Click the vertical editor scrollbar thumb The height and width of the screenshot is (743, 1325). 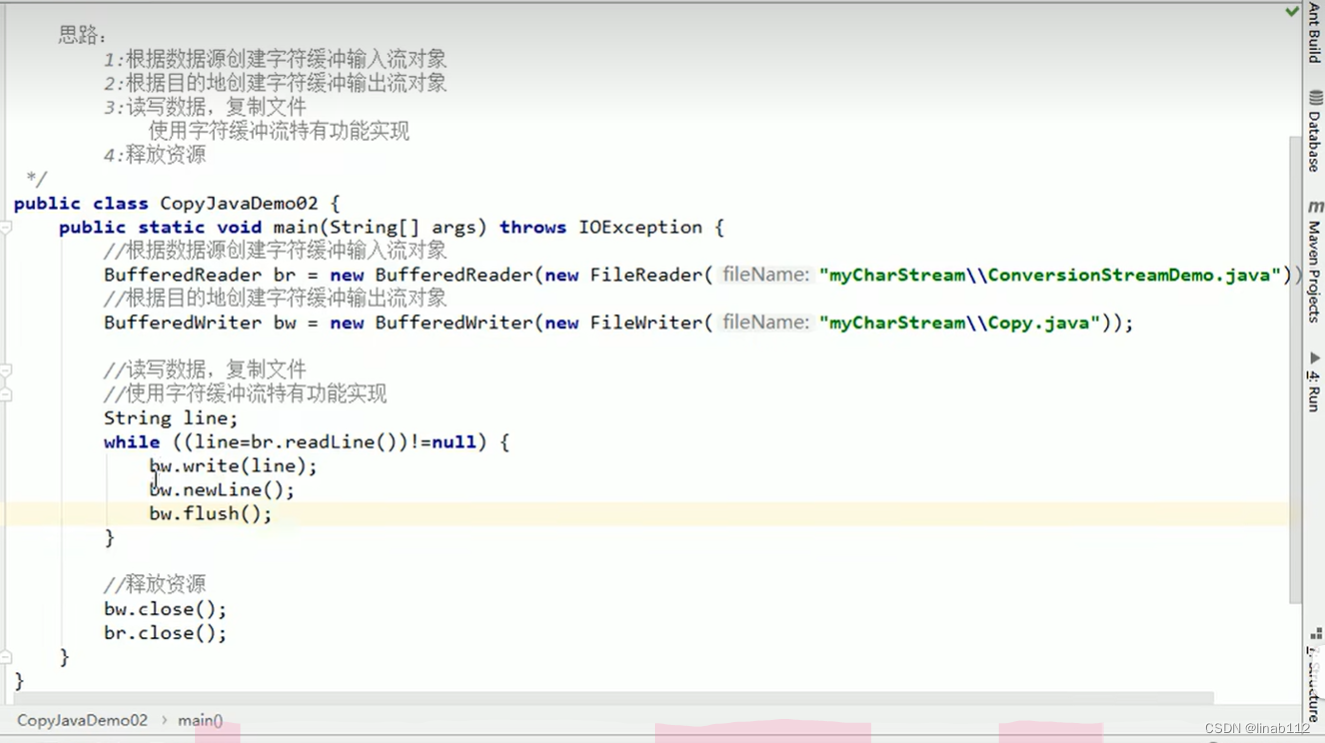pos(1296,370)
